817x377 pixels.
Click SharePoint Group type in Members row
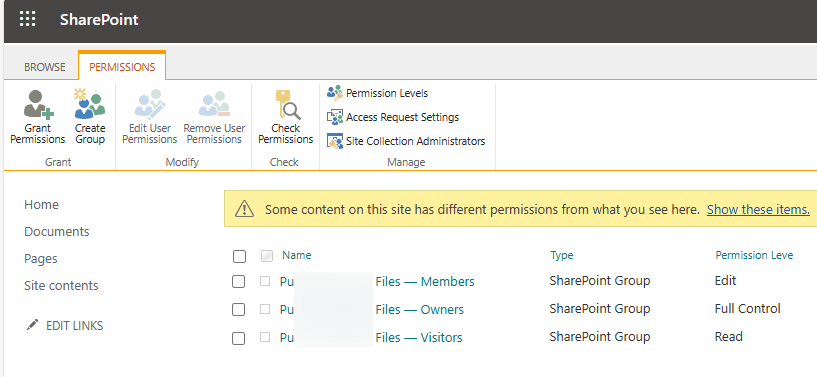click(600, 281)
